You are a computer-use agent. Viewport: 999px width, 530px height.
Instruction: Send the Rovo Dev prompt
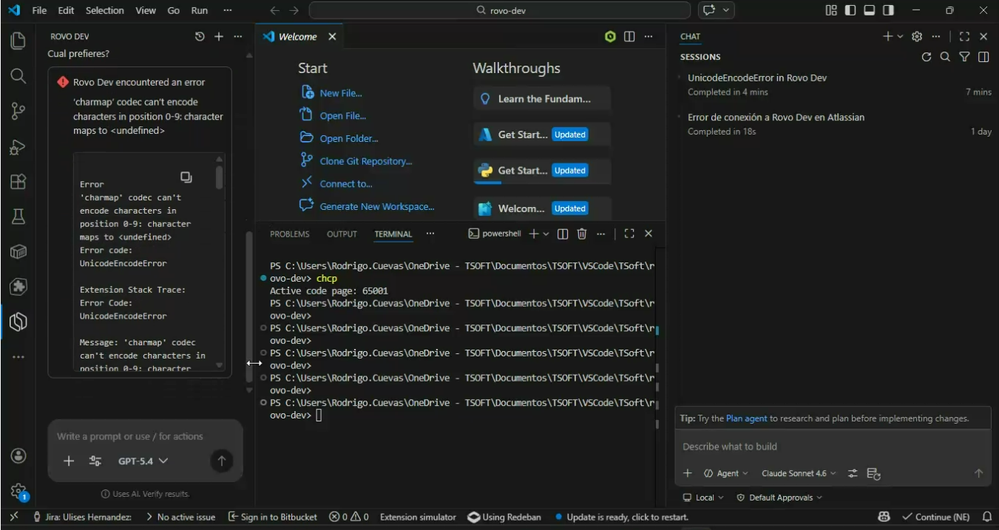coord(221,461)
